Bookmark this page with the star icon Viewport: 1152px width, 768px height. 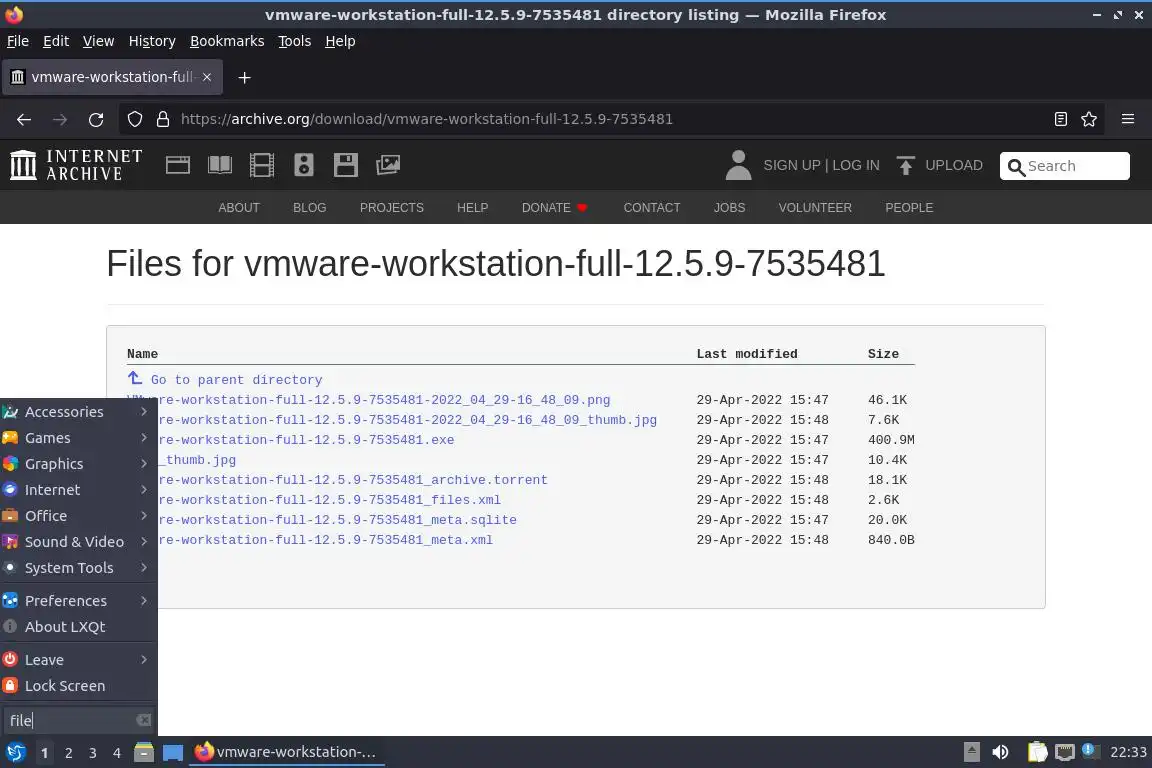point(1089,119)
